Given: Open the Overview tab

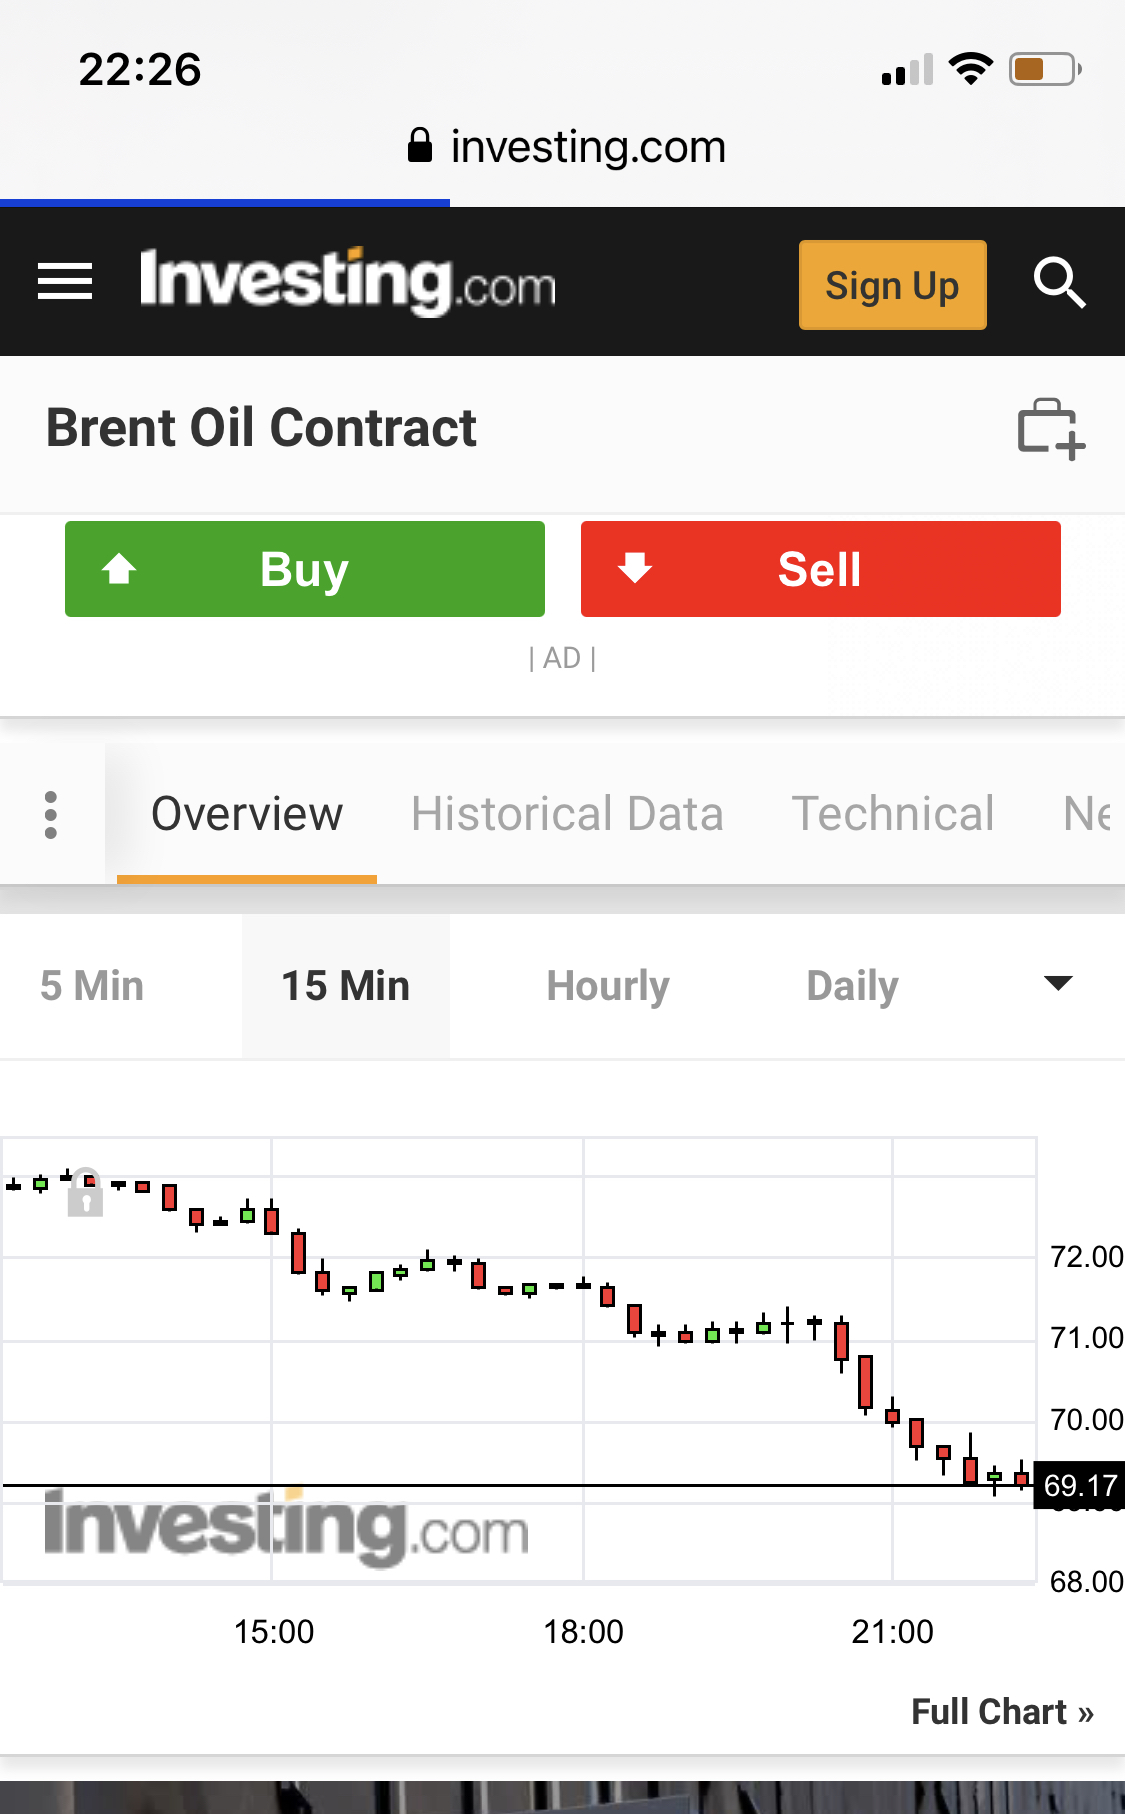Looking at the screenshot, I should pyautogui.click(x=247, y=814).
